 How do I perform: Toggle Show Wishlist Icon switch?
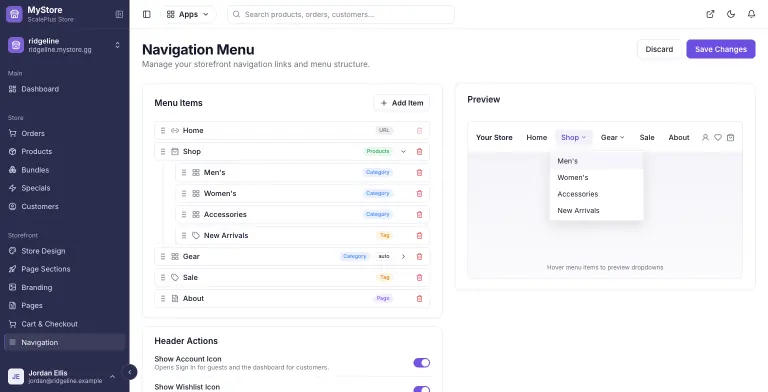coord(422,389)
